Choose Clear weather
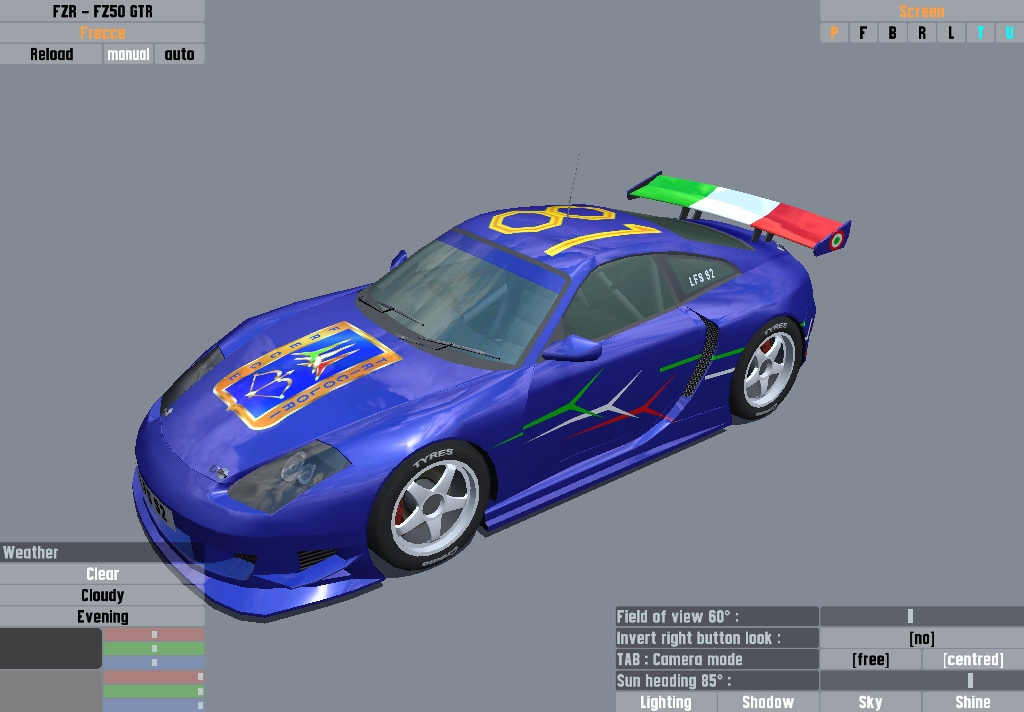This screenshot has width=1024, height=712. point(102,574)
